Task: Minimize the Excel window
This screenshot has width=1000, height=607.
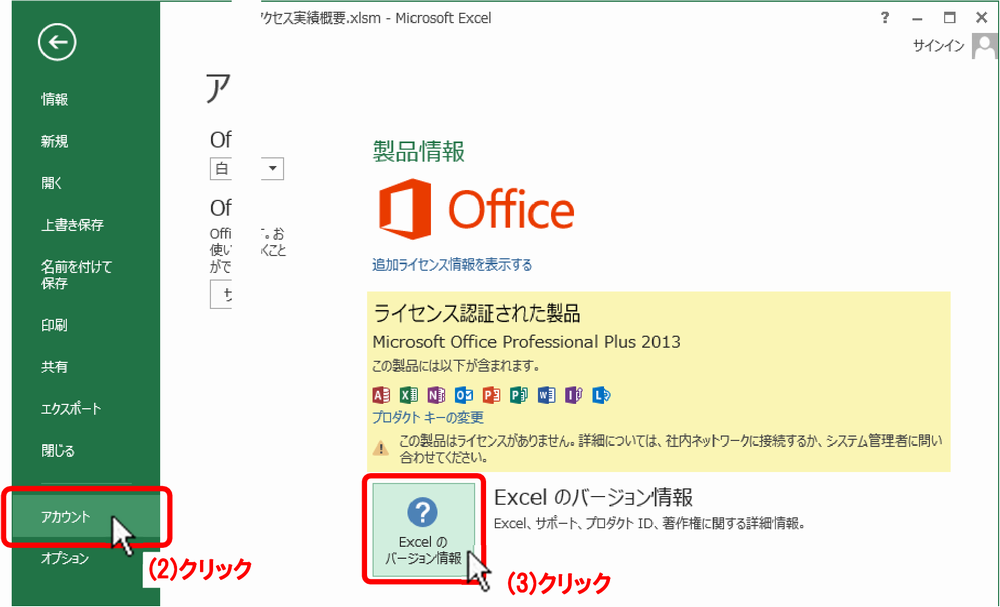Action: click(x=917, y=18)
